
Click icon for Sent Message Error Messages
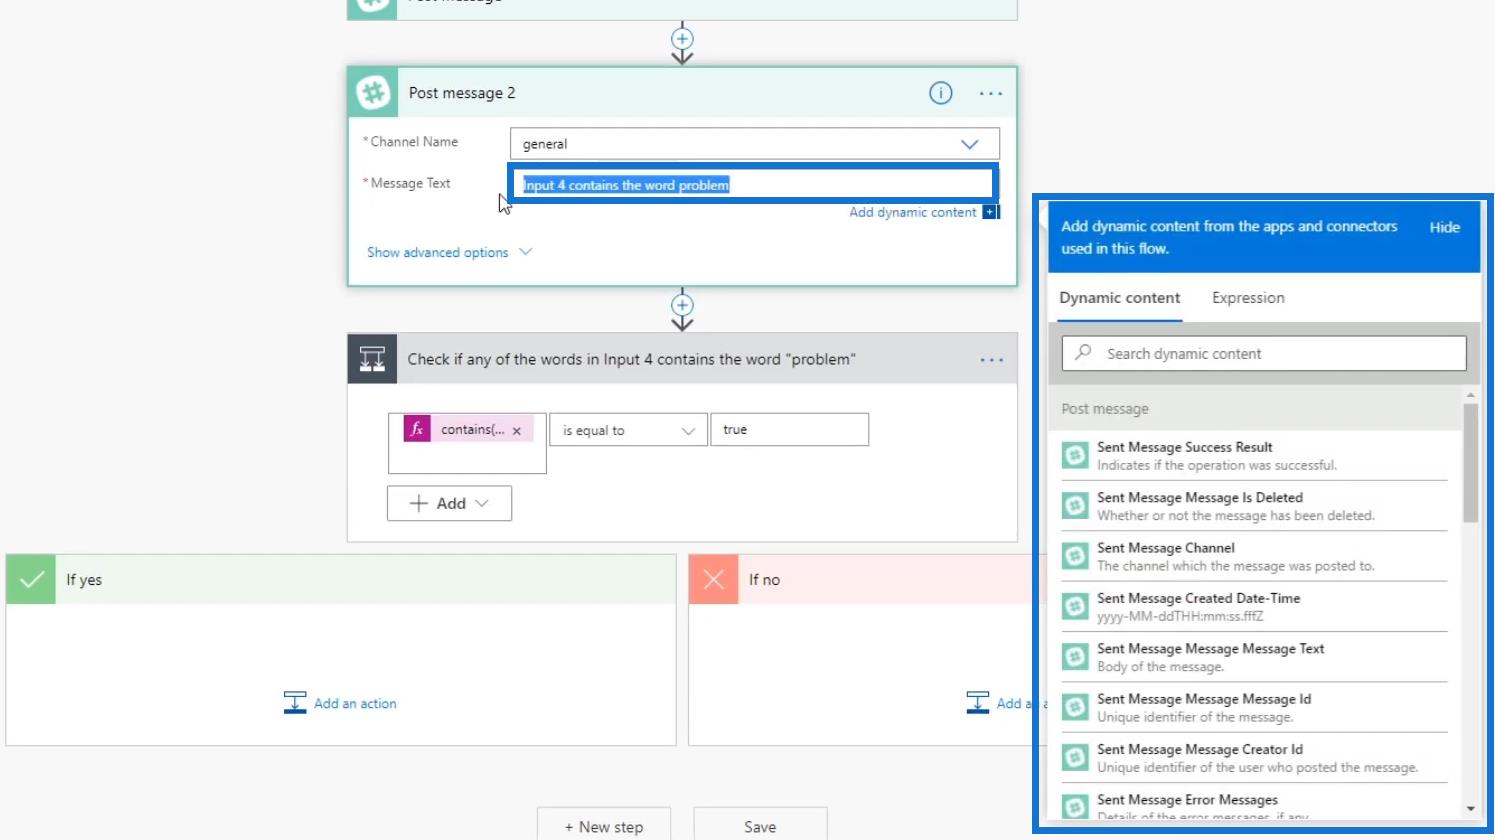point(1075,806)
